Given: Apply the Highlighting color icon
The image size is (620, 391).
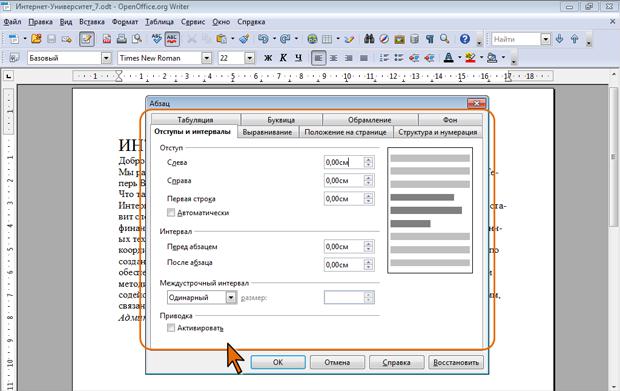Looking at the screenshot, I should tap(470, 58).
